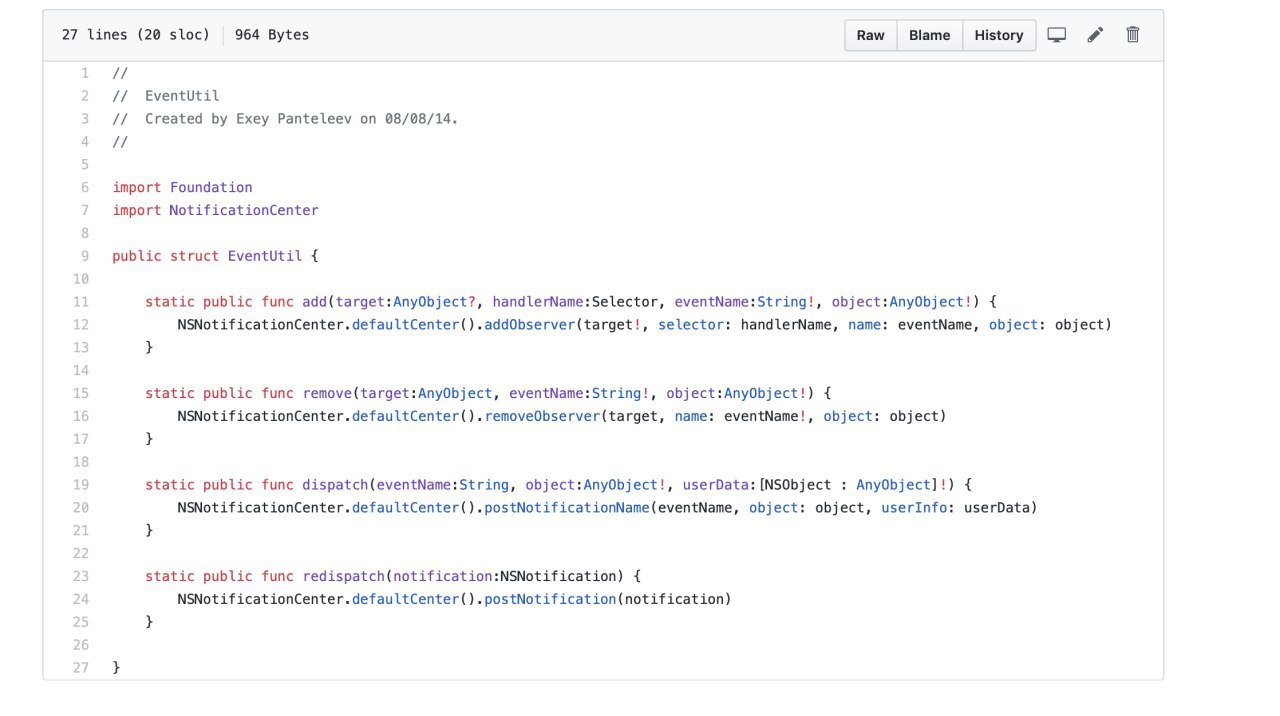Click line number 27 at file end
This screenshot has height=716, width=1280.
pyautogui.click(x=81, y=667)
